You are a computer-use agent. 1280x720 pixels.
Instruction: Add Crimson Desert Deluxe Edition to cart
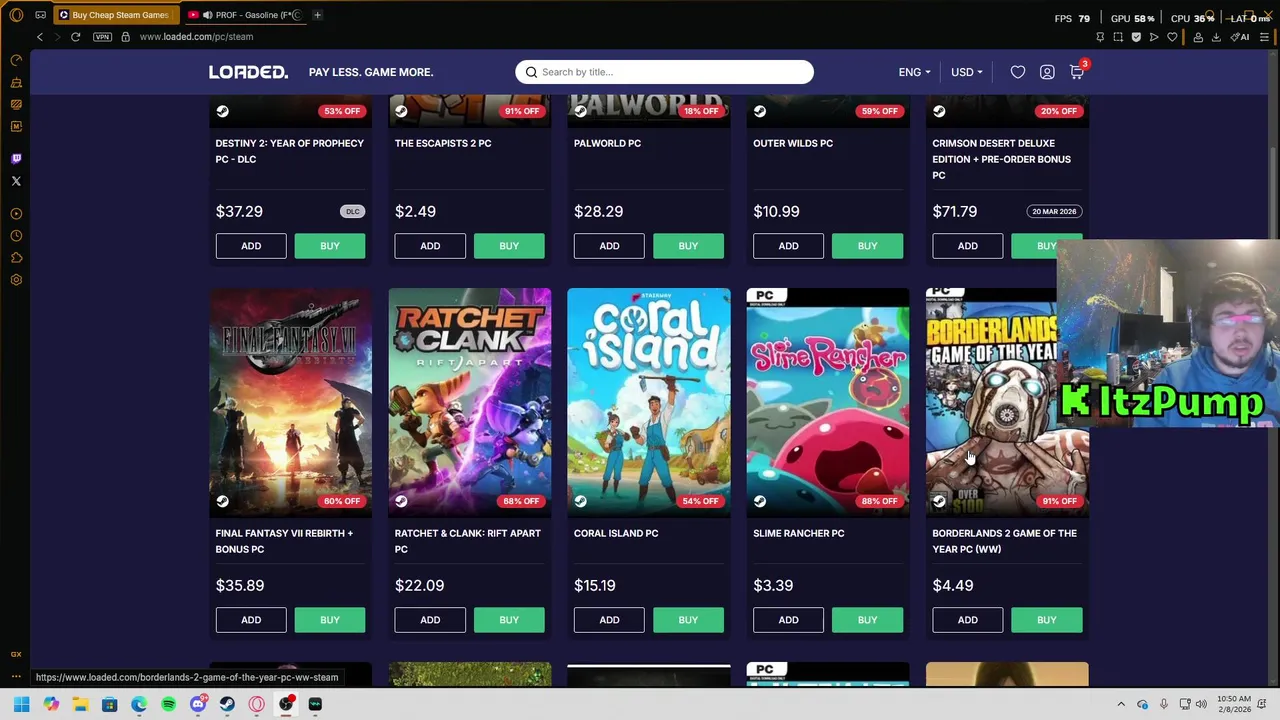coord(967,246)
